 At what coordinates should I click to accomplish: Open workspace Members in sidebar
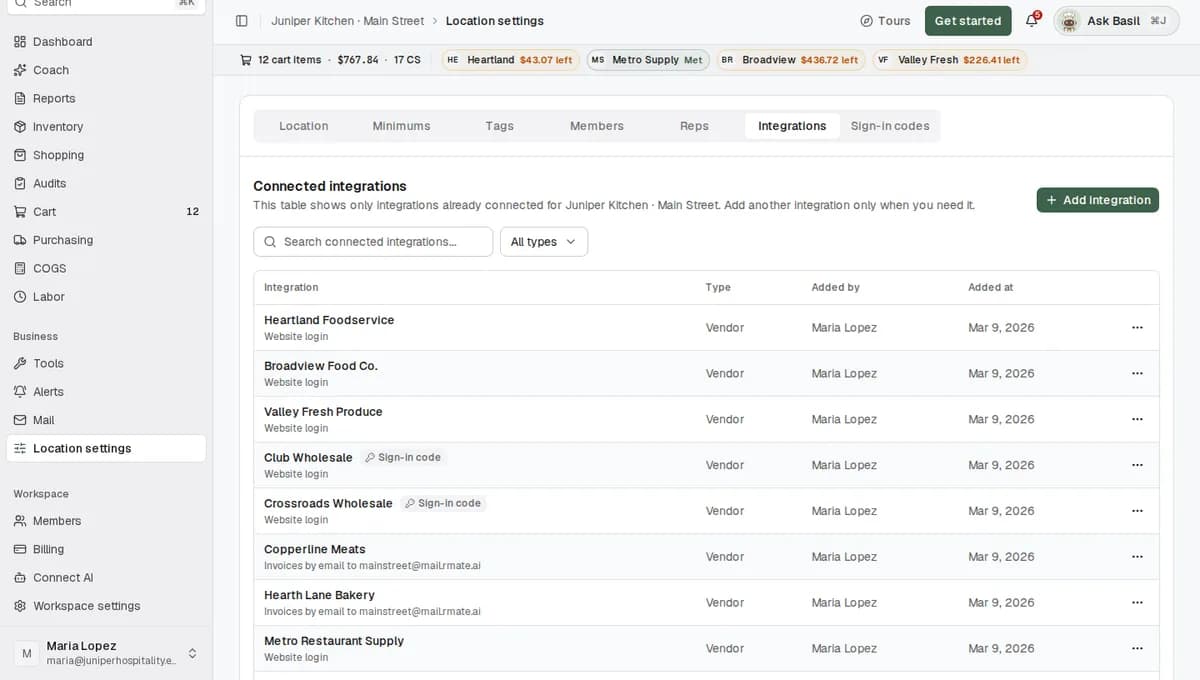pyautogui.click(x=106, y=521)
